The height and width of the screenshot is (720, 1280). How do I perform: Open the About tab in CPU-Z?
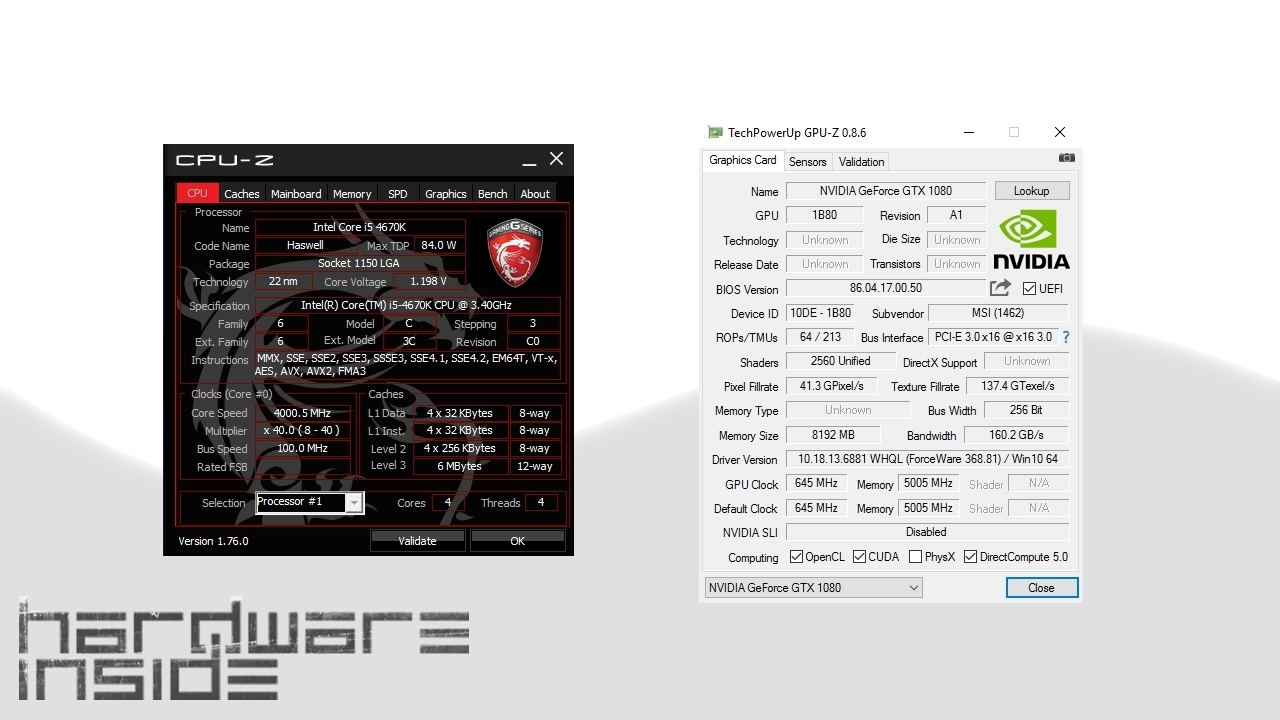535,194
